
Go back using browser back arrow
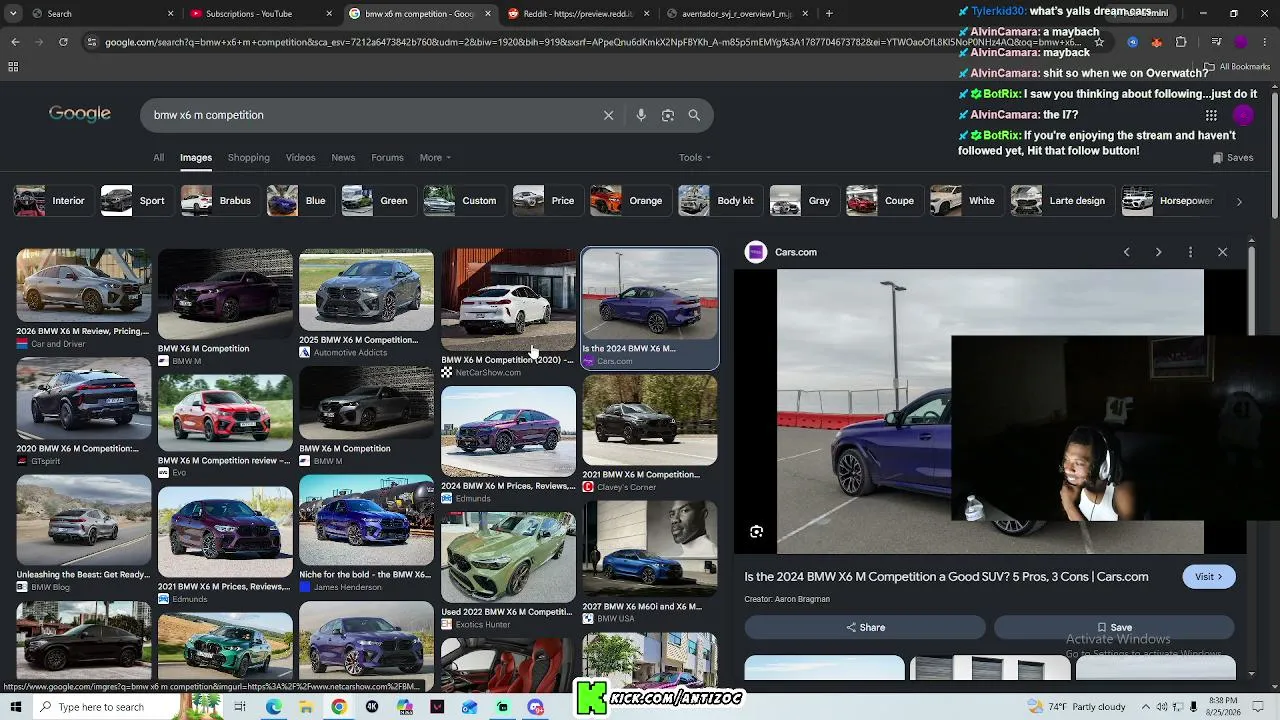tap(15, 42)
